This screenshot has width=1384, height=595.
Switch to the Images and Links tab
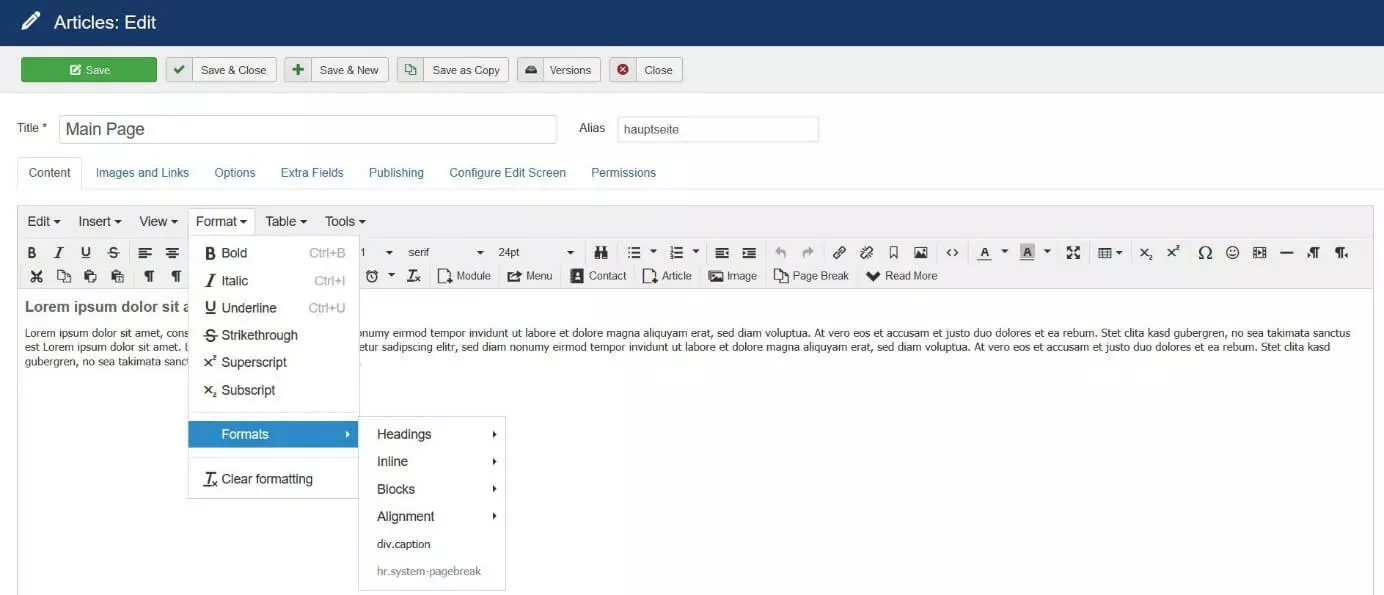coord(142,173)
